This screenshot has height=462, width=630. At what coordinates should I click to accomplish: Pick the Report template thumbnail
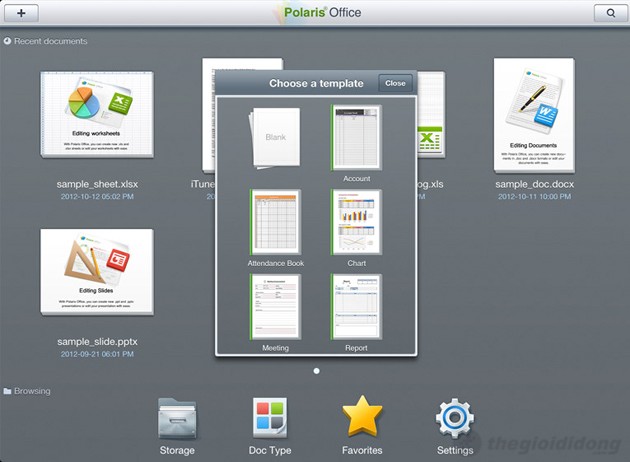click(356, 307)
